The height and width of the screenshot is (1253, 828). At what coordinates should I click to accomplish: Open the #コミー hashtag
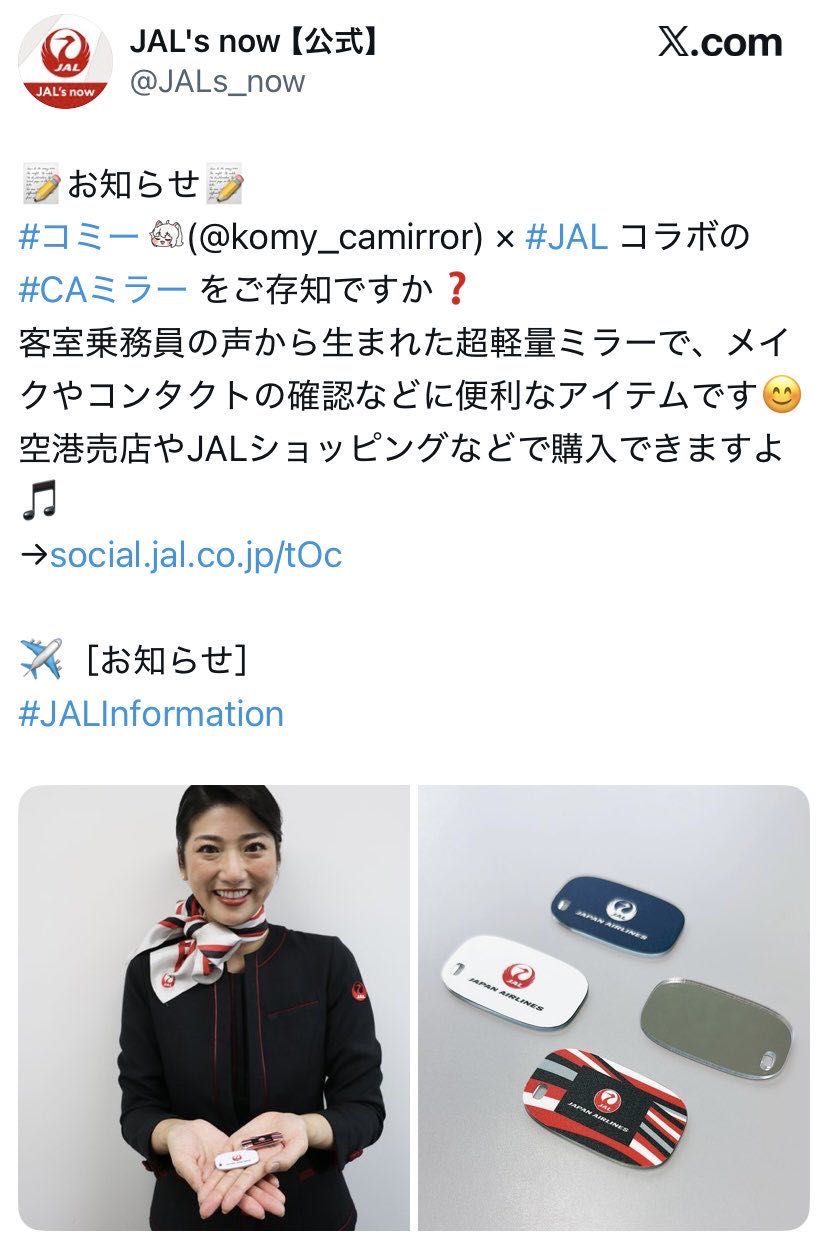79,237
